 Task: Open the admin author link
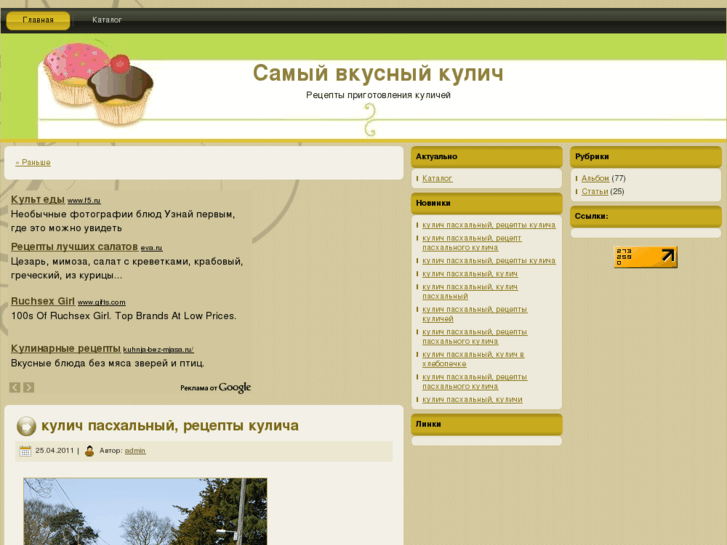coord(135,451)
